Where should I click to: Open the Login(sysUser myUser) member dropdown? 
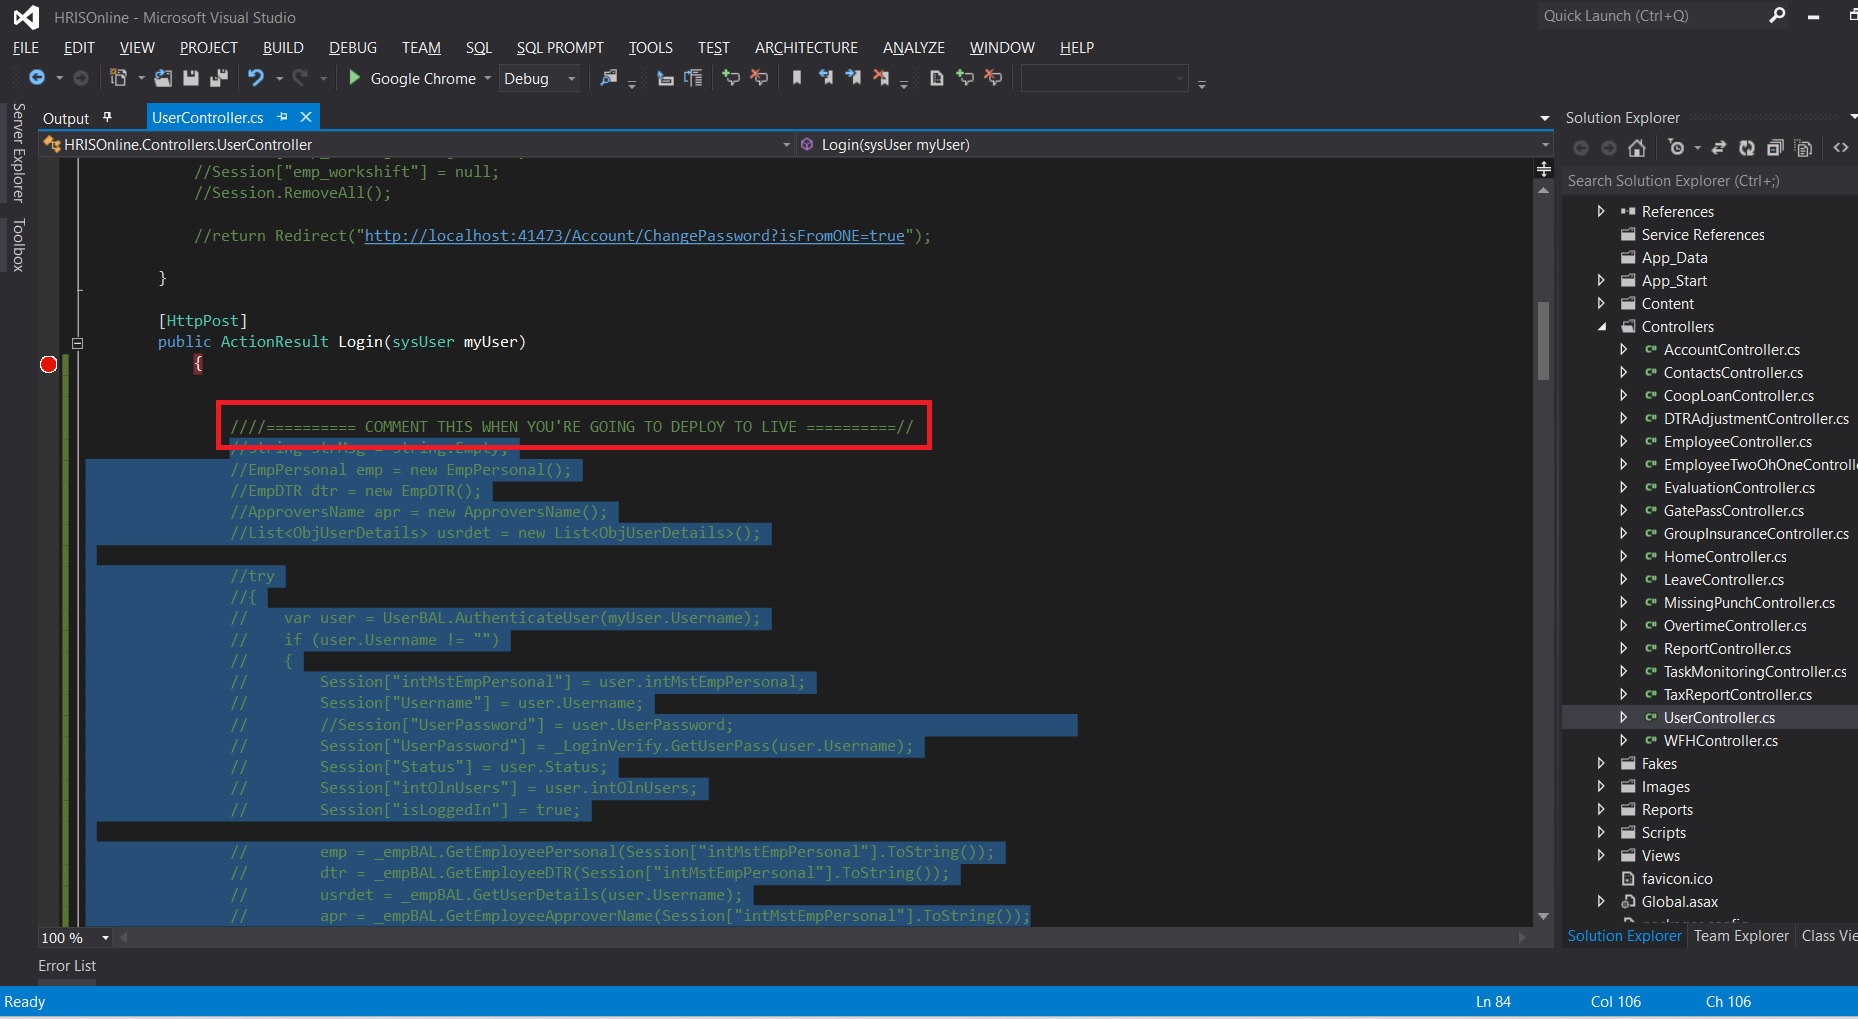[x=1170, y=144]
